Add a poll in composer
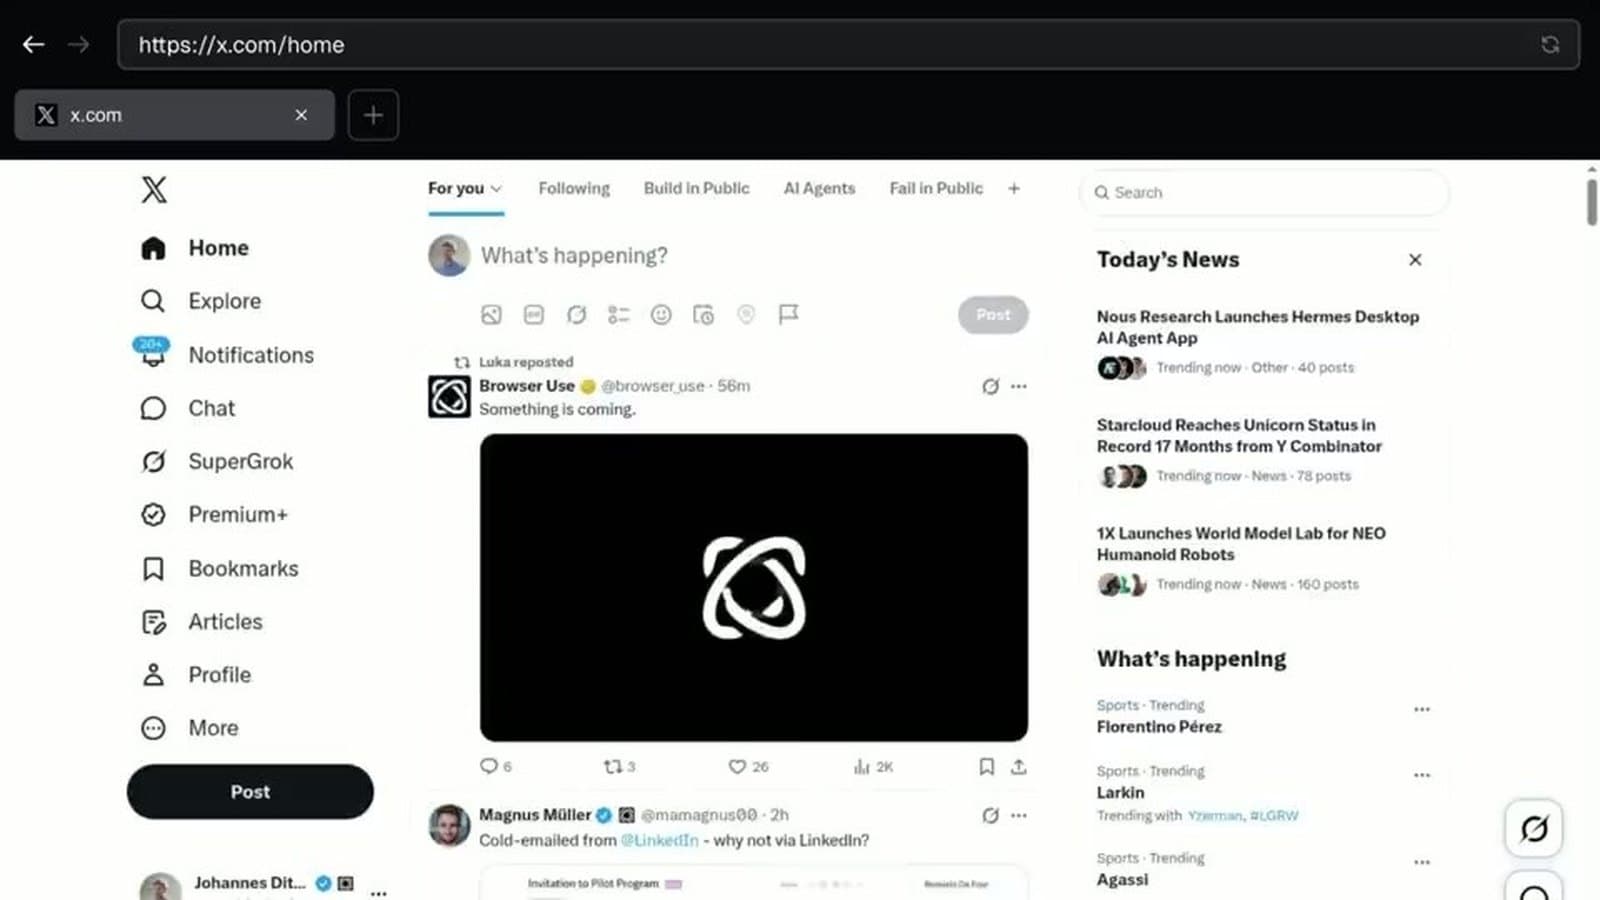 pyautogui.click(x=618, y=314)
